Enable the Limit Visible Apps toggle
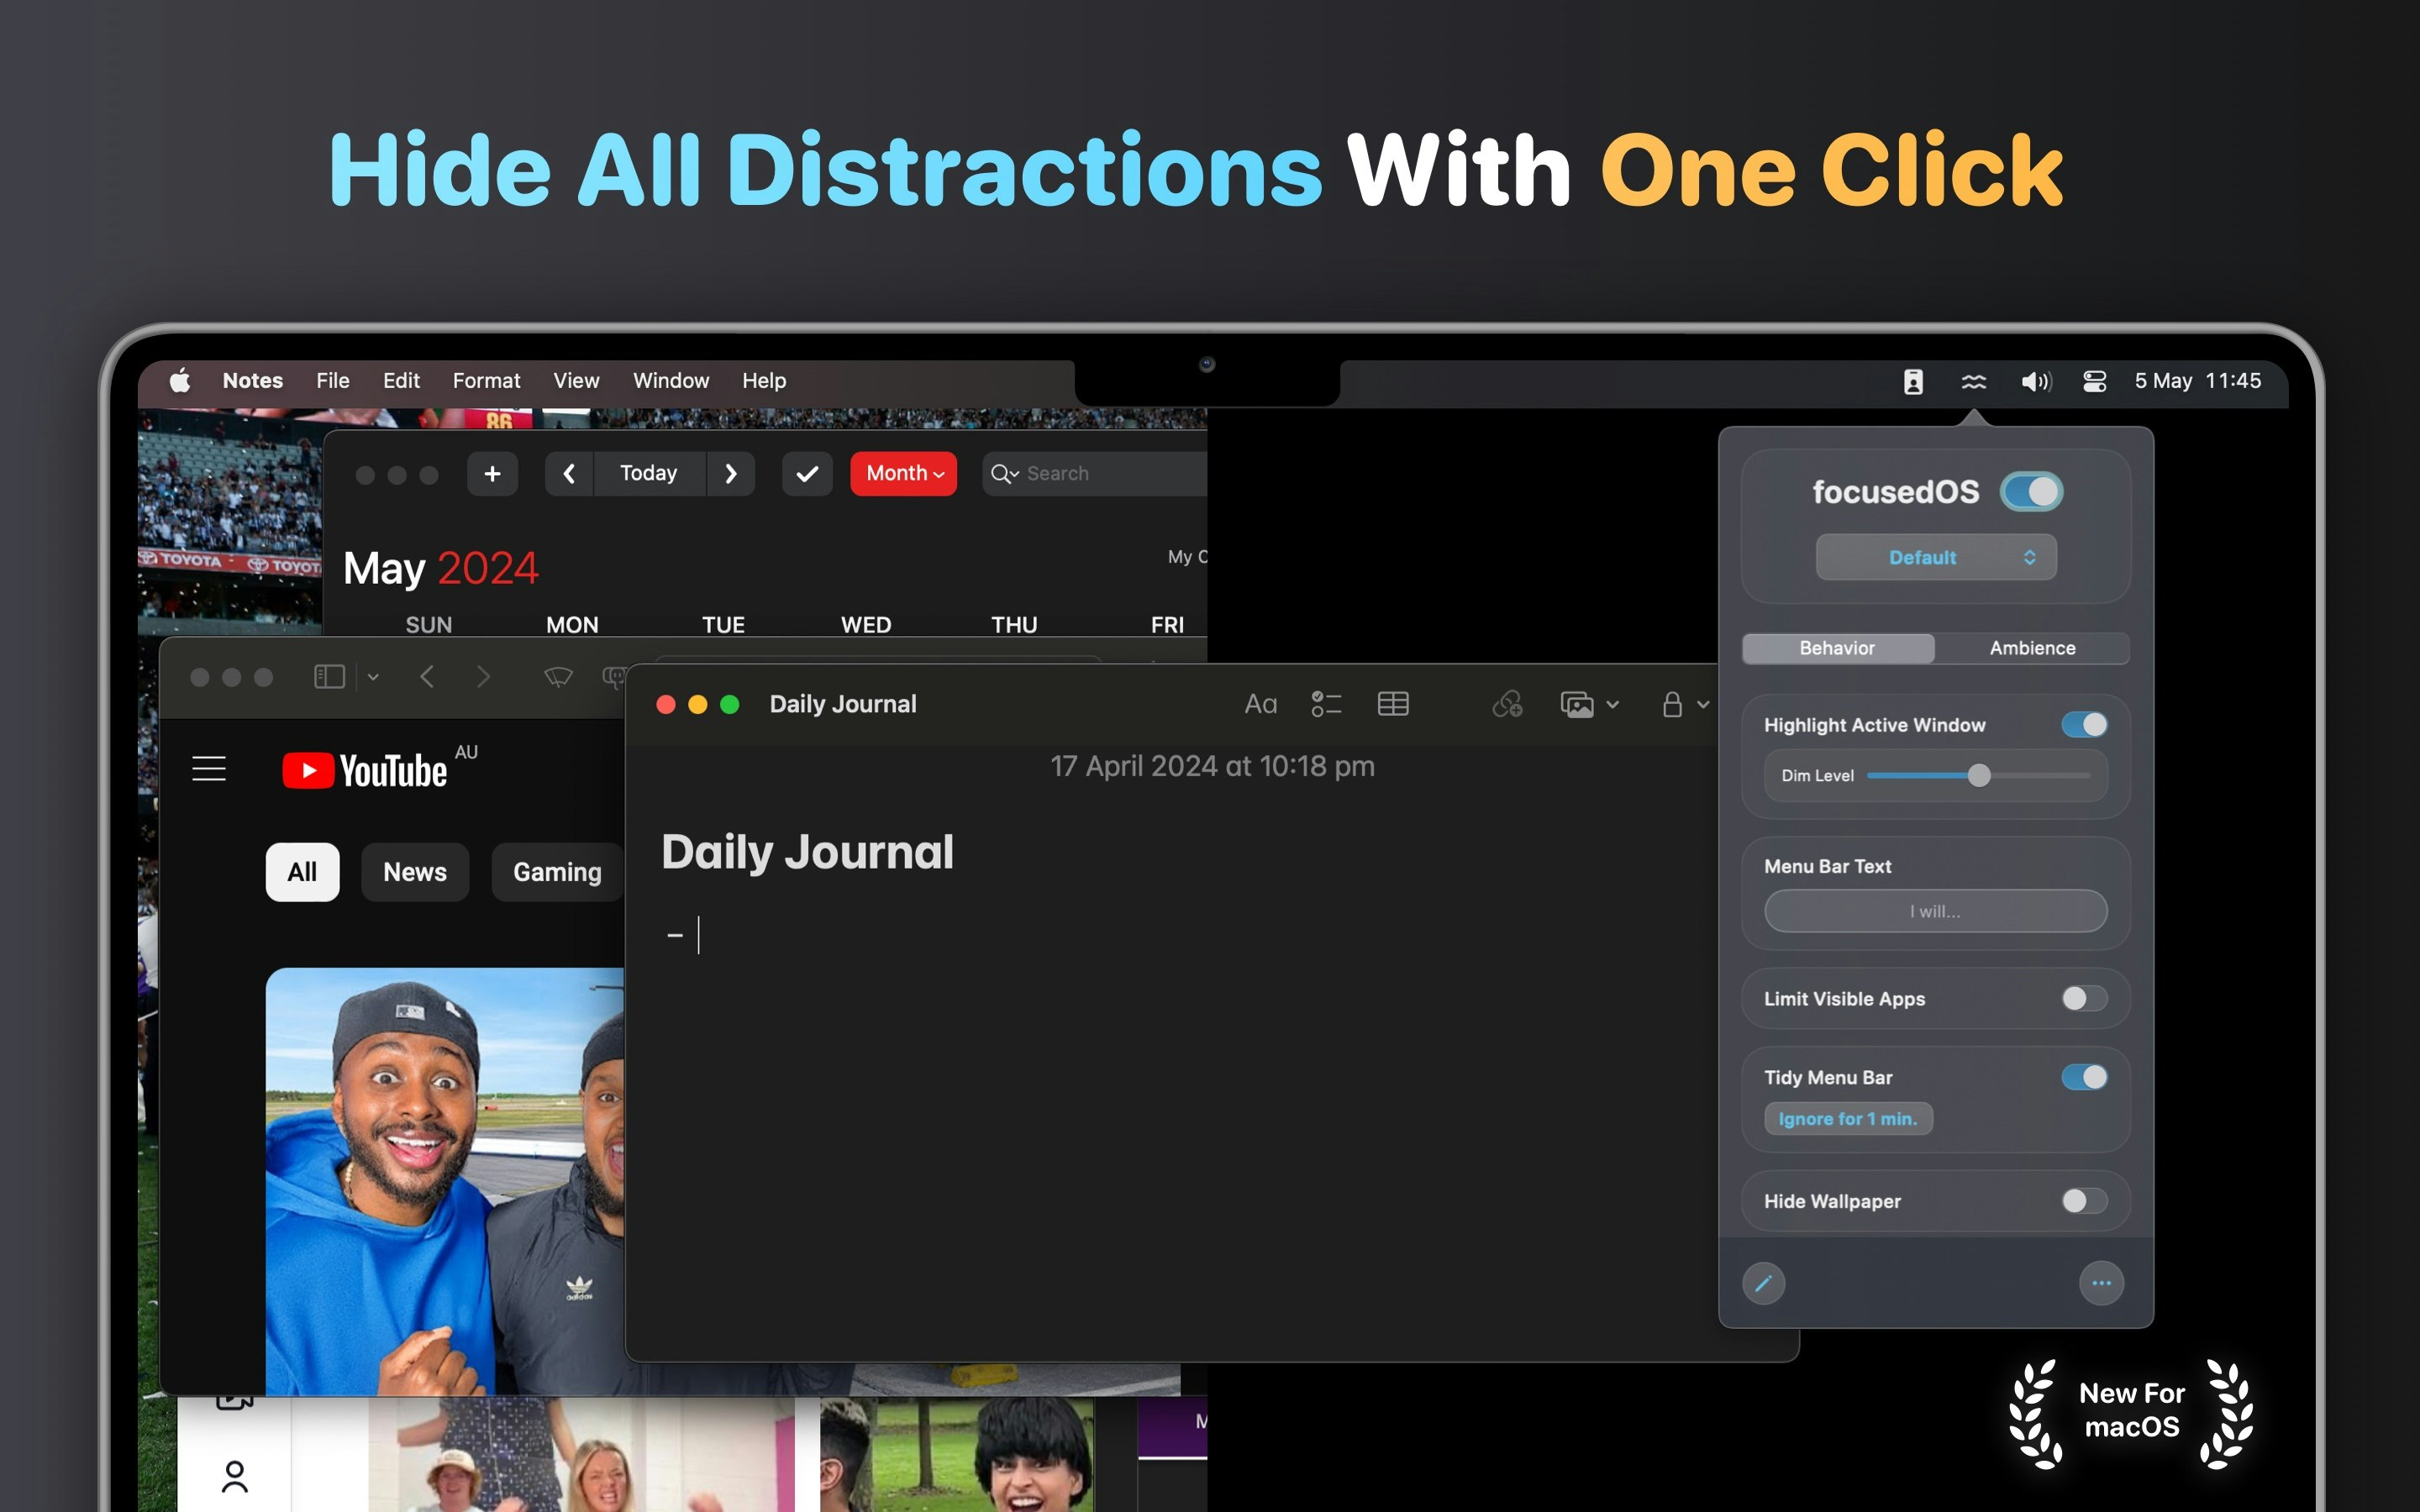 coord(2084,999)
